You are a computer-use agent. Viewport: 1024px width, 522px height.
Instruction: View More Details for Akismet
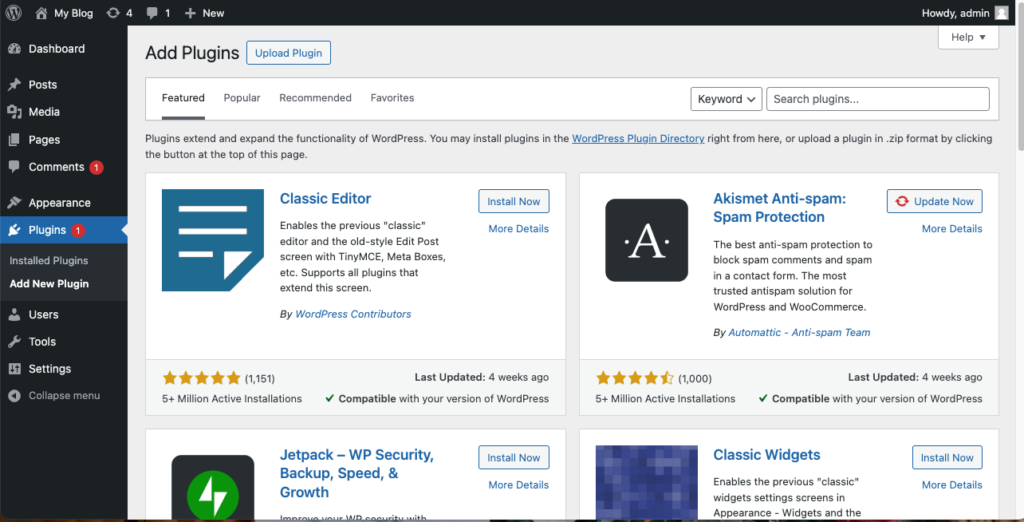point(952,229)
